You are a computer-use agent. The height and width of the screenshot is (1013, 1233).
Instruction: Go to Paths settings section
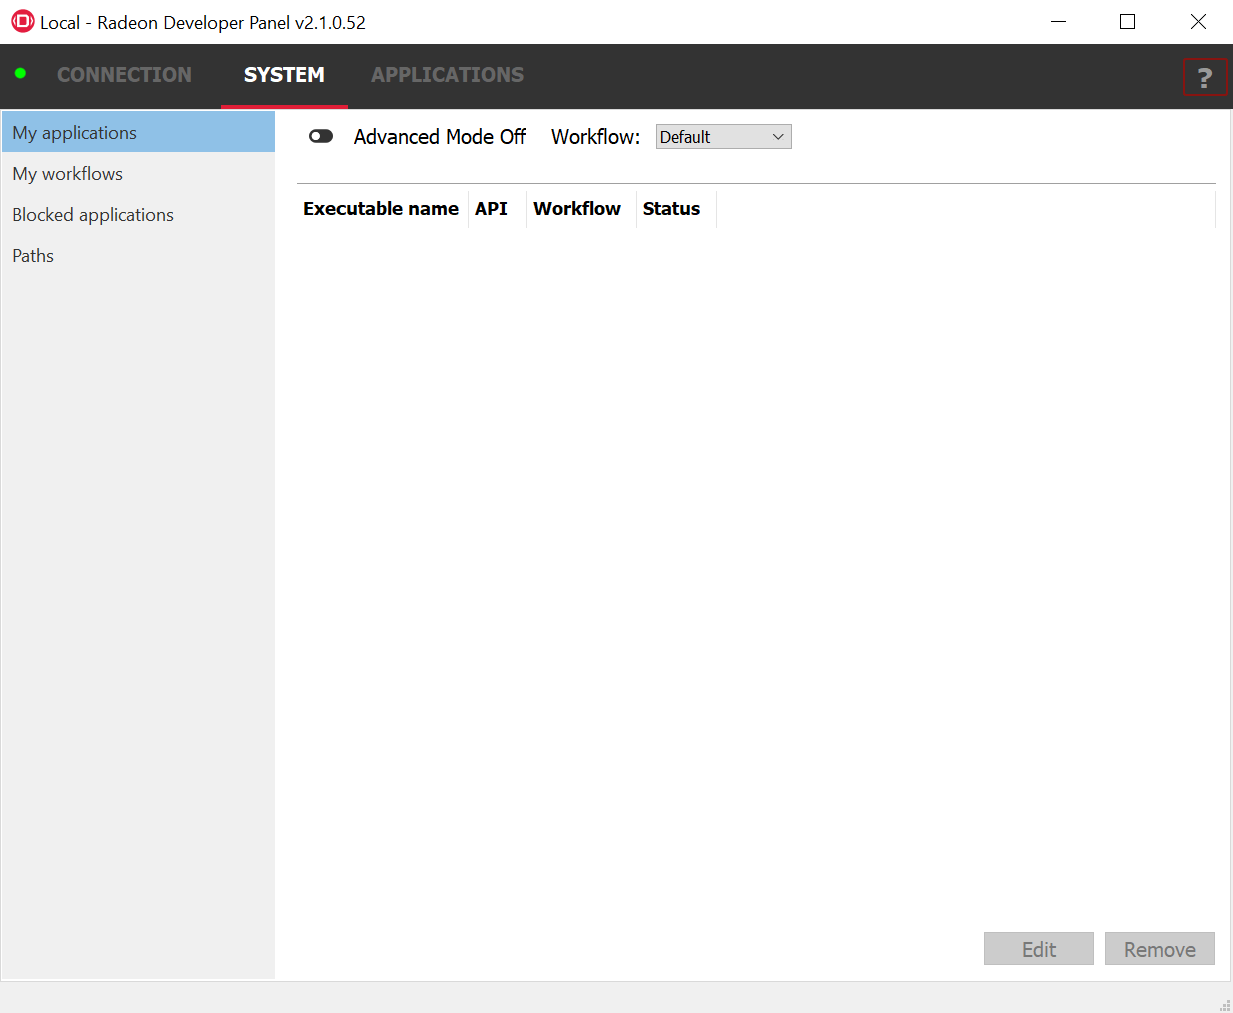[33, 256]
